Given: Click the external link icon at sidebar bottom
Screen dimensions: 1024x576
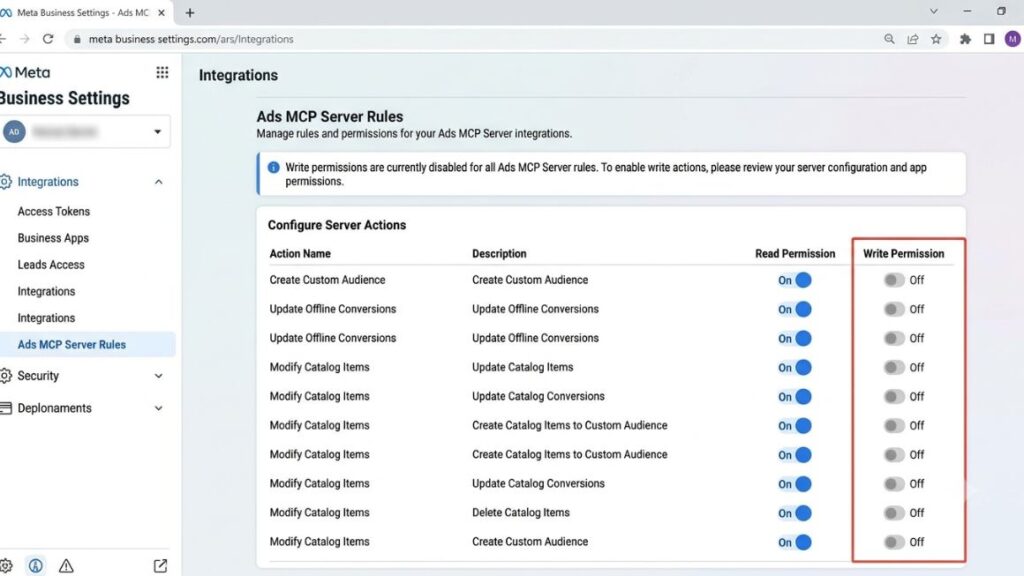Looking at the screenshot, I should coord(160,566).
